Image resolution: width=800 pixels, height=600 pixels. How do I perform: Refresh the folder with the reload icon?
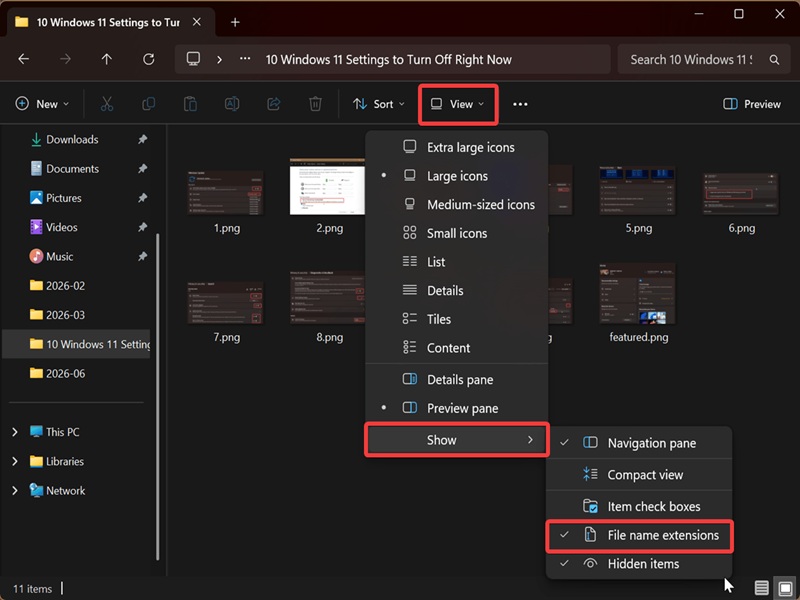click(148, 60)
